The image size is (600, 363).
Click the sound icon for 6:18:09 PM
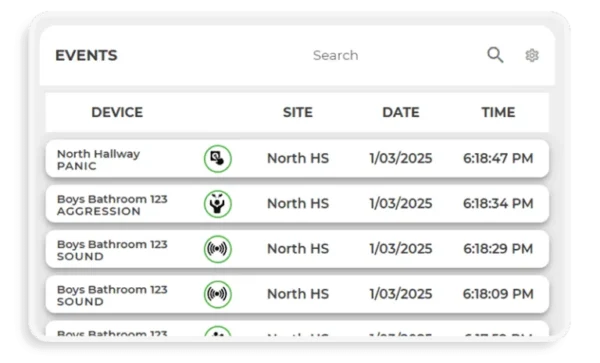pyautogui.click(x=218, y=294)
